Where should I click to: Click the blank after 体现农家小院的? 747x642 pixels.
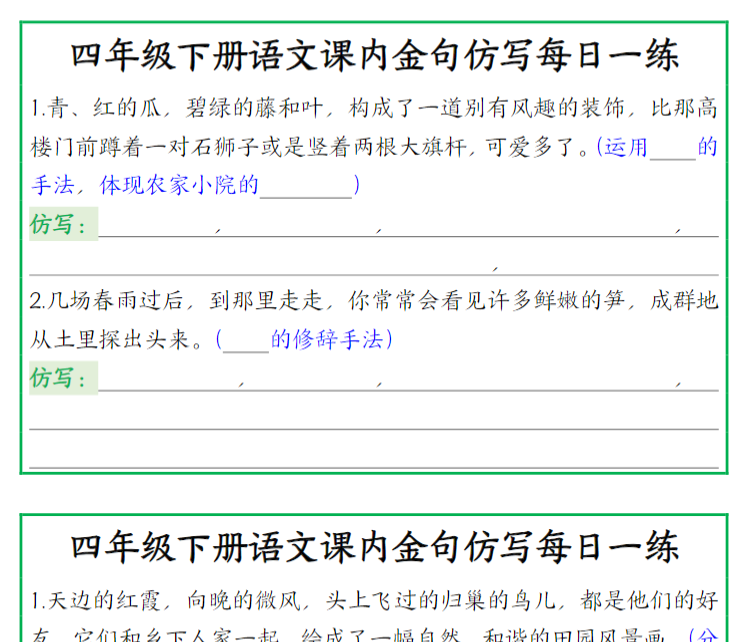pyautogui.click(x=306, y=189)
